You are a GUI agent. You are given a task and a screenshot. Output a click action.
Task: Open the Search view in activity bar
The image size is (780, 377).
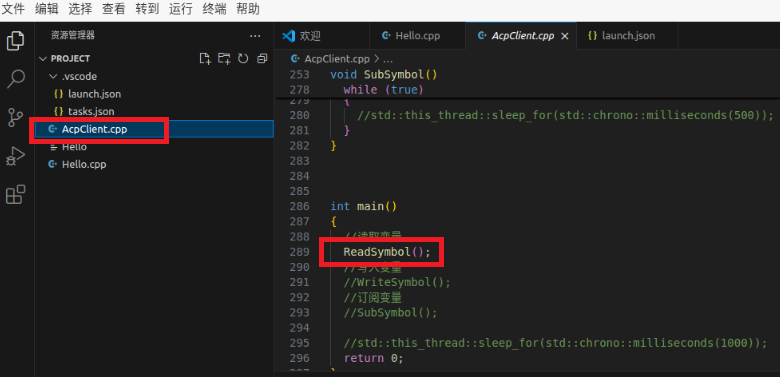[x=16, y=79]
